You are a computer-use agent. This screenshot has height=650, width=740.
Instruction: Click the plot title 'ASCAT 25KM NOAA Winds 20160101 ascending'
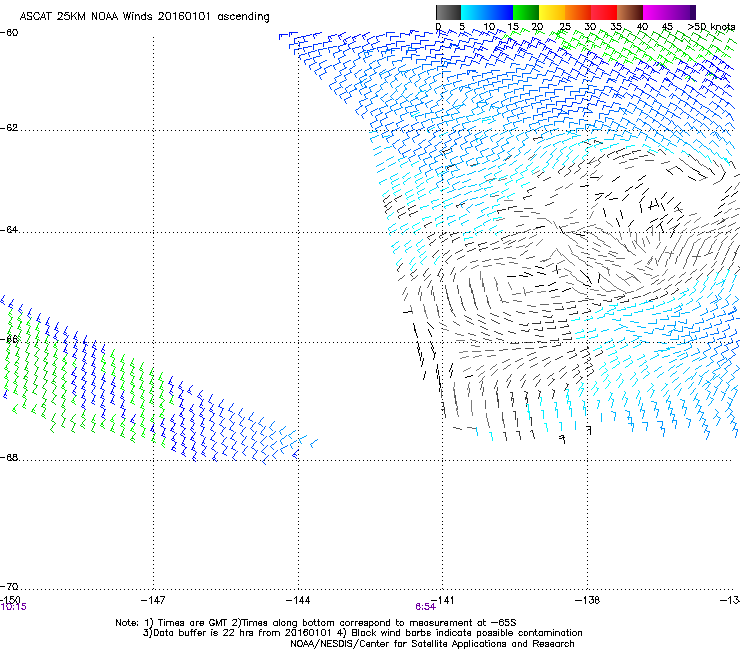pyautogui.click(x=144, y=17)
